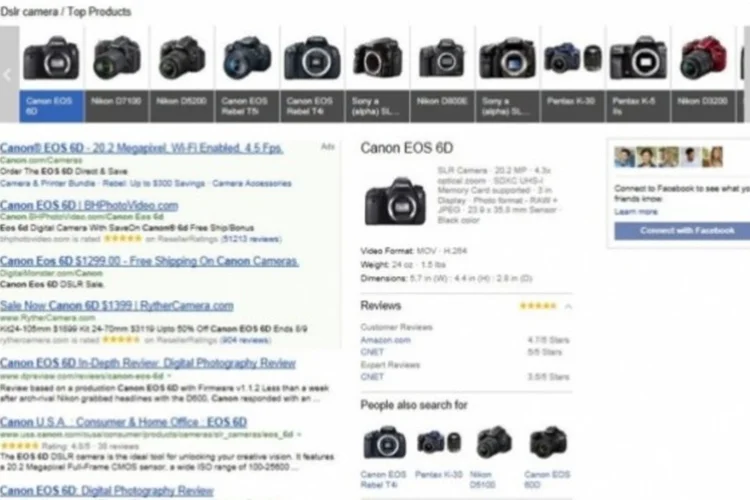The width and height of the screenshot is (750, 500).
Task: Click the 'Canon EOS 6D' product panel heading
Action: point(407,148)
